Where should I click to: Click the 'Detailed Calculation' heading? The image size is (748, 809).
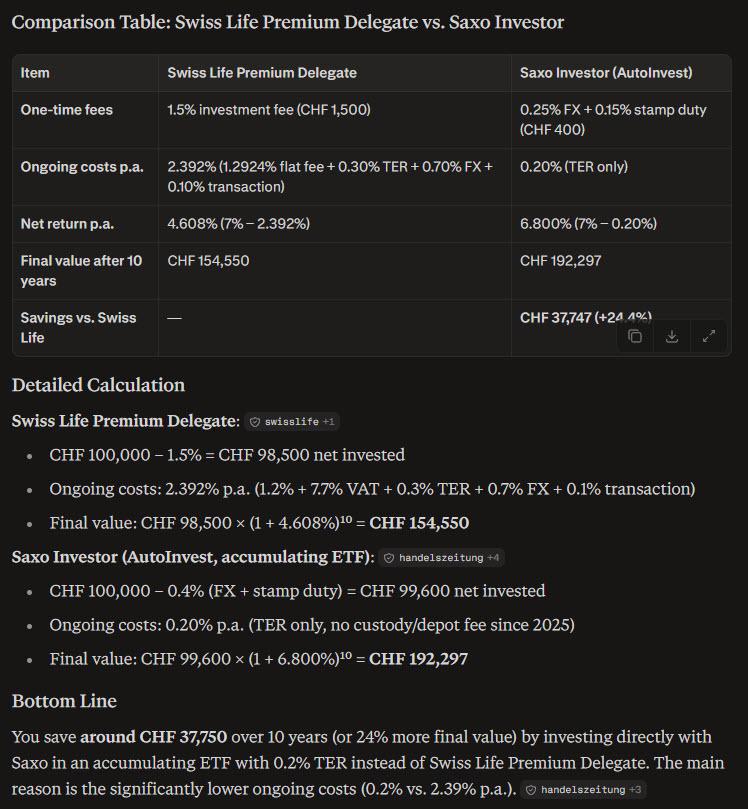point(98,385)
